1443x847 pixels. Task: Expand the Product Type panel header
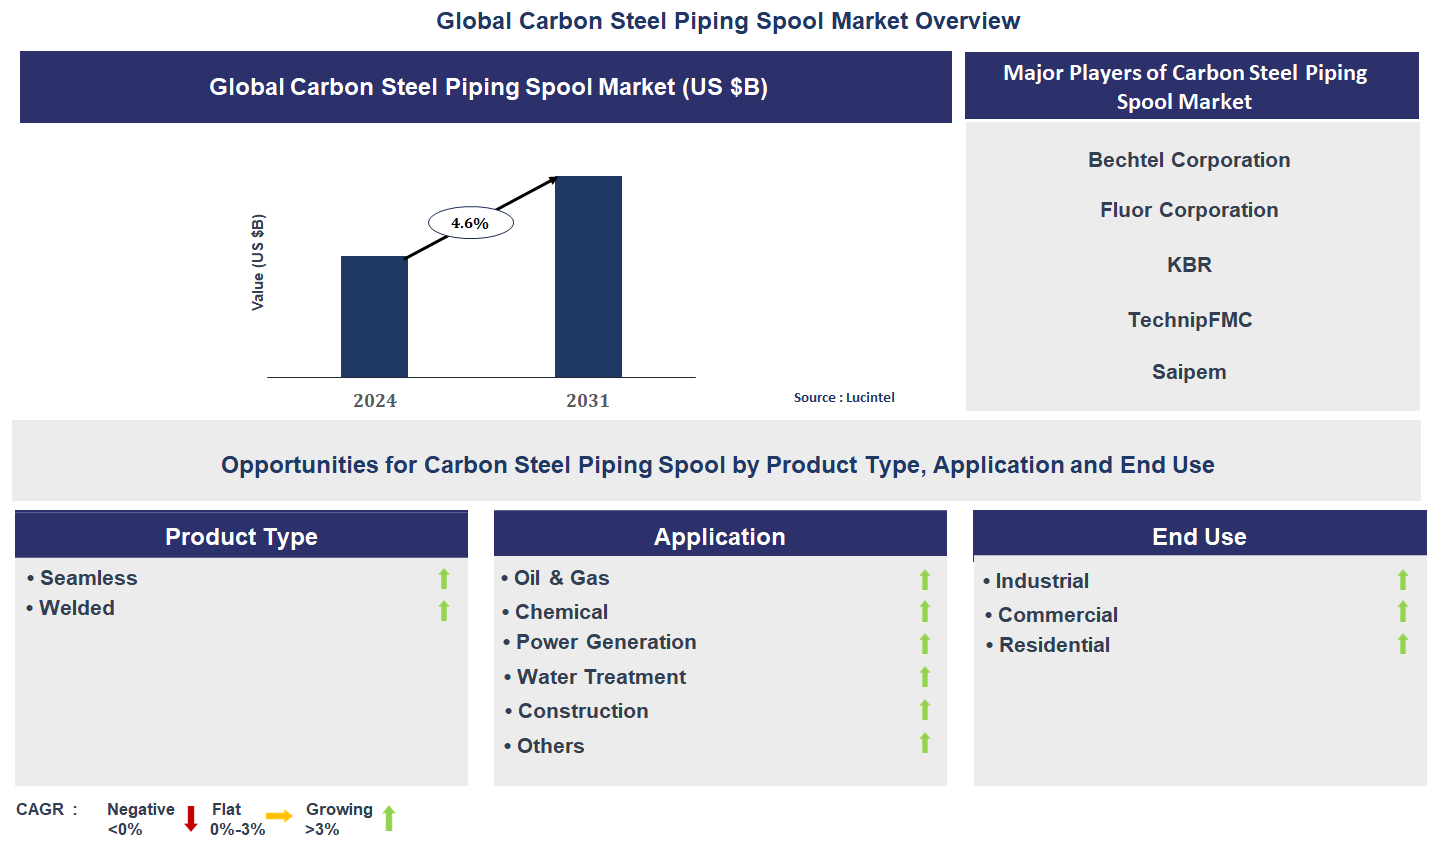(240, 536)
